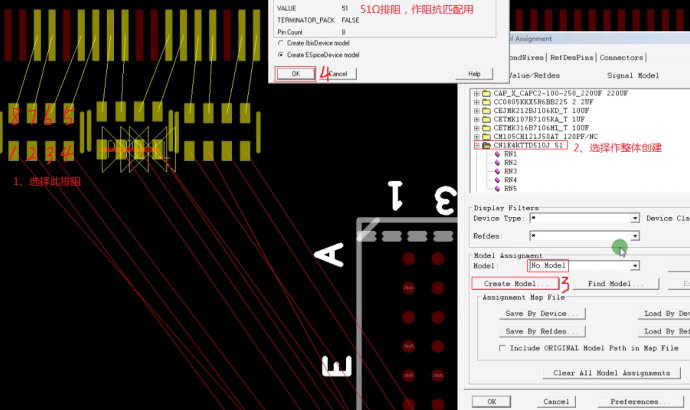Switch to the RefDesPins tab

573,58
